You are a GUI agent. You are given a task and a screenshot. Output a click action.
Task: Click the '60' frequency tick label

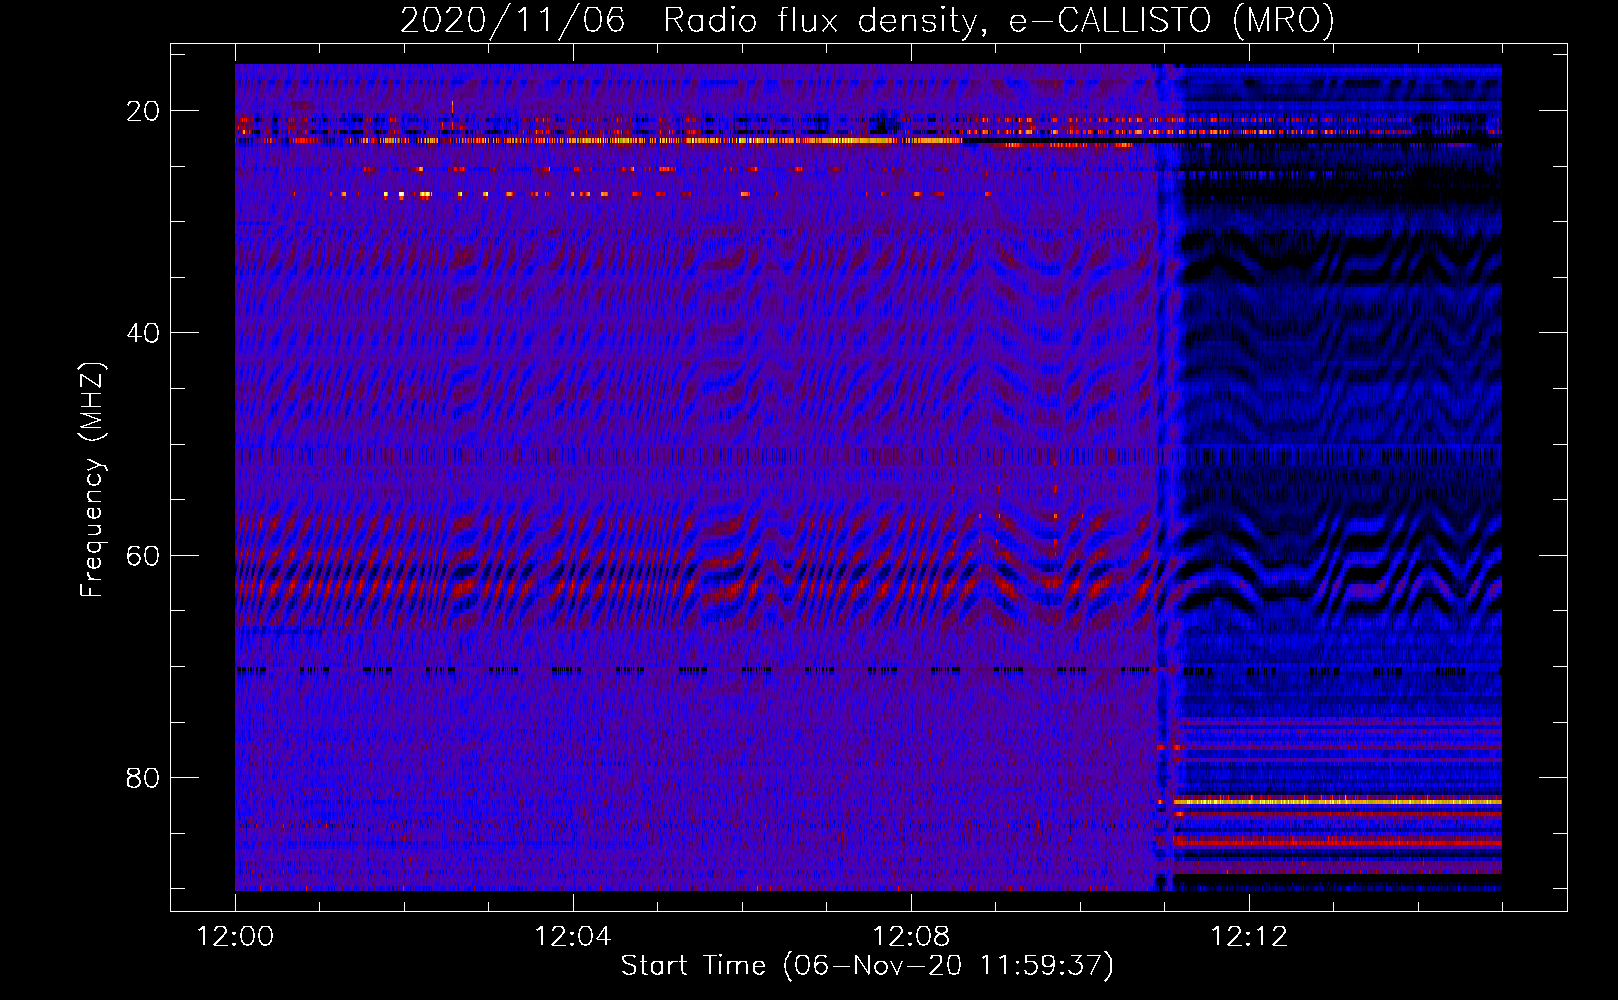(x=143, y=555)
